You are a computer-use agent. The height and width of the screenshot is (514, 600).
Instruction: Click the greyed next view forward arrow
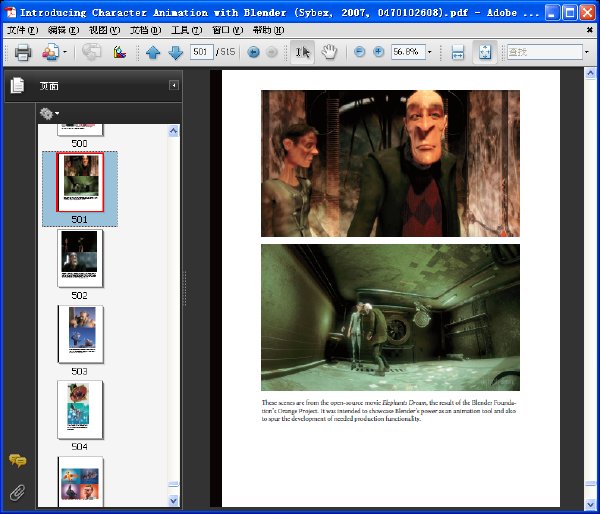[x=272, y=52]
